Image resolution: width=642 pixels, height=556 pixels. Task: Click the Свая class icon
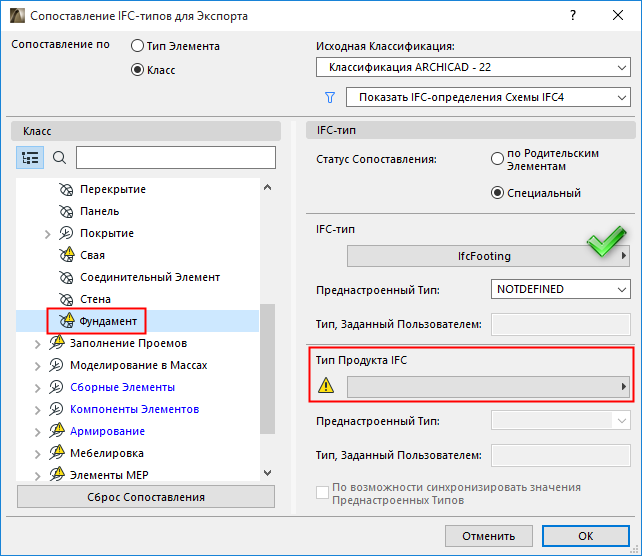click(x=67, y=255)
